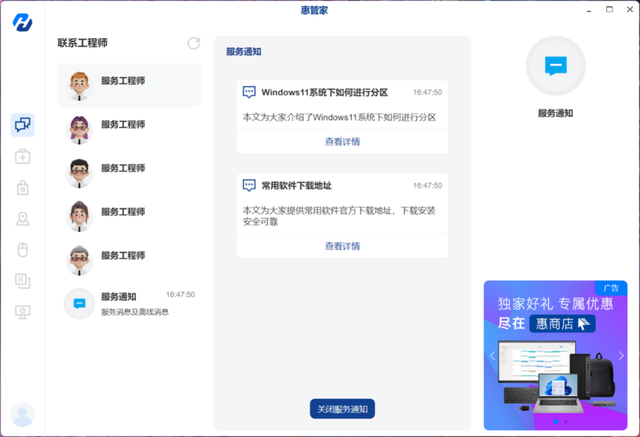Click the 服务通知 panel heading
Screen dimensions: 640x437
[x=244, y=52]
